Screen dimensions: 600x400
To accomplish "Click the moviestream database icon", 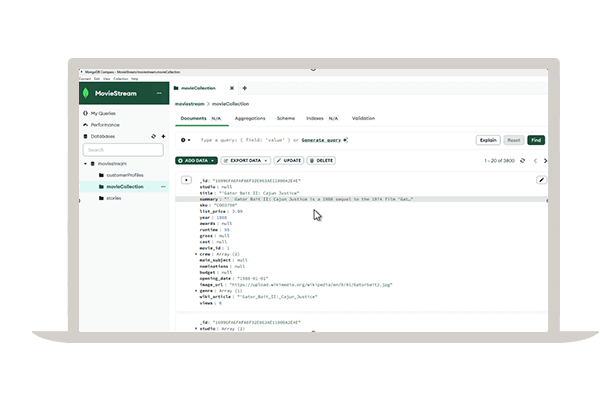I will (93, 164).
